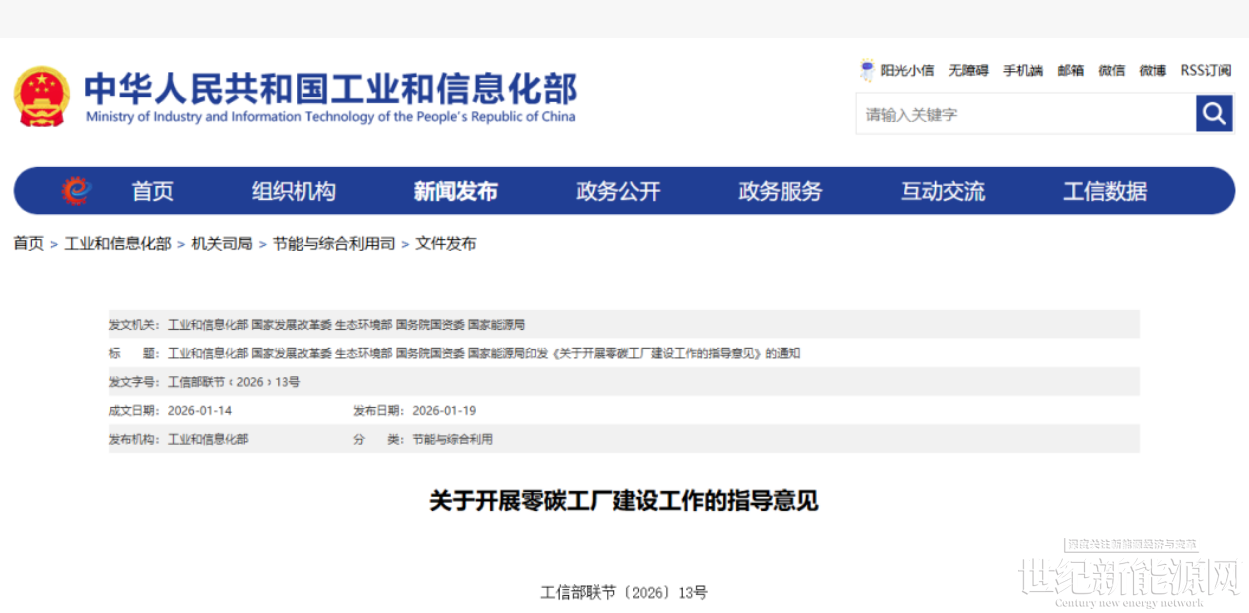Click 文件发布 breadcrumb link

pyautogui.click(x=446, y=243)
